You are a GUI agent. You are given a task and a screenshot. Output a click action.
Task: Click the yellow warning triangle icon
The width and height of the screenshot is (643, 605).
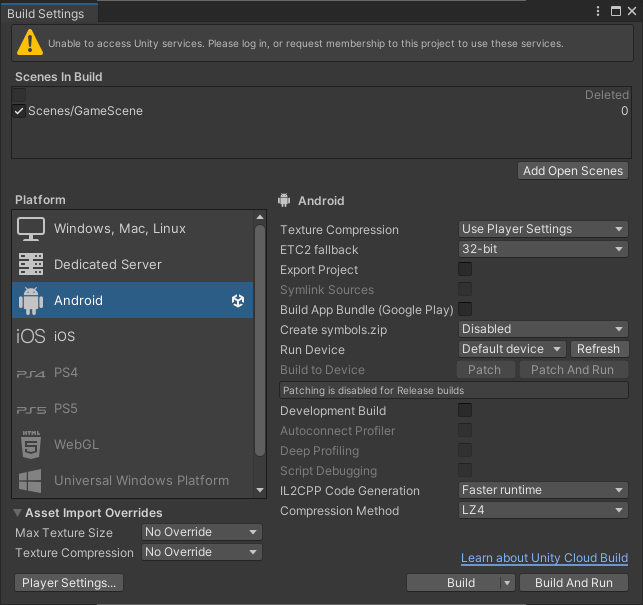tap(30, 42)
